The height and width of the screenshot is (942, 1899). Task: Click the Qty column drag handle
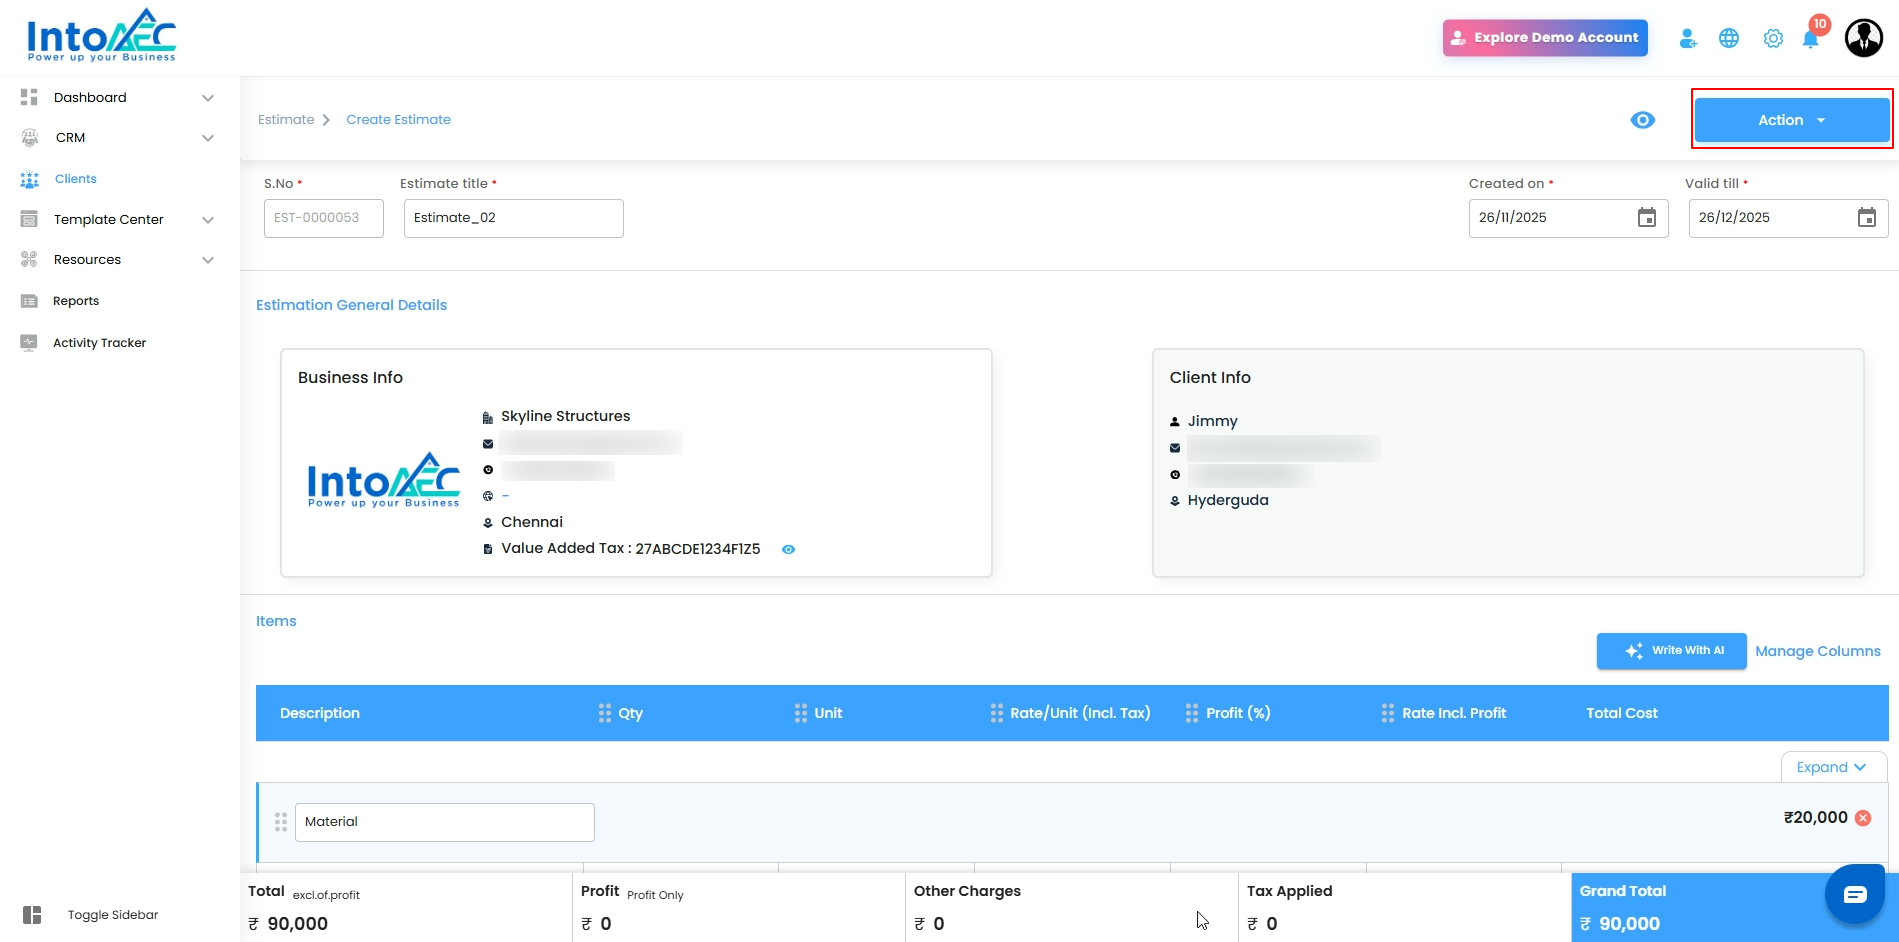(x=605, y=713)
